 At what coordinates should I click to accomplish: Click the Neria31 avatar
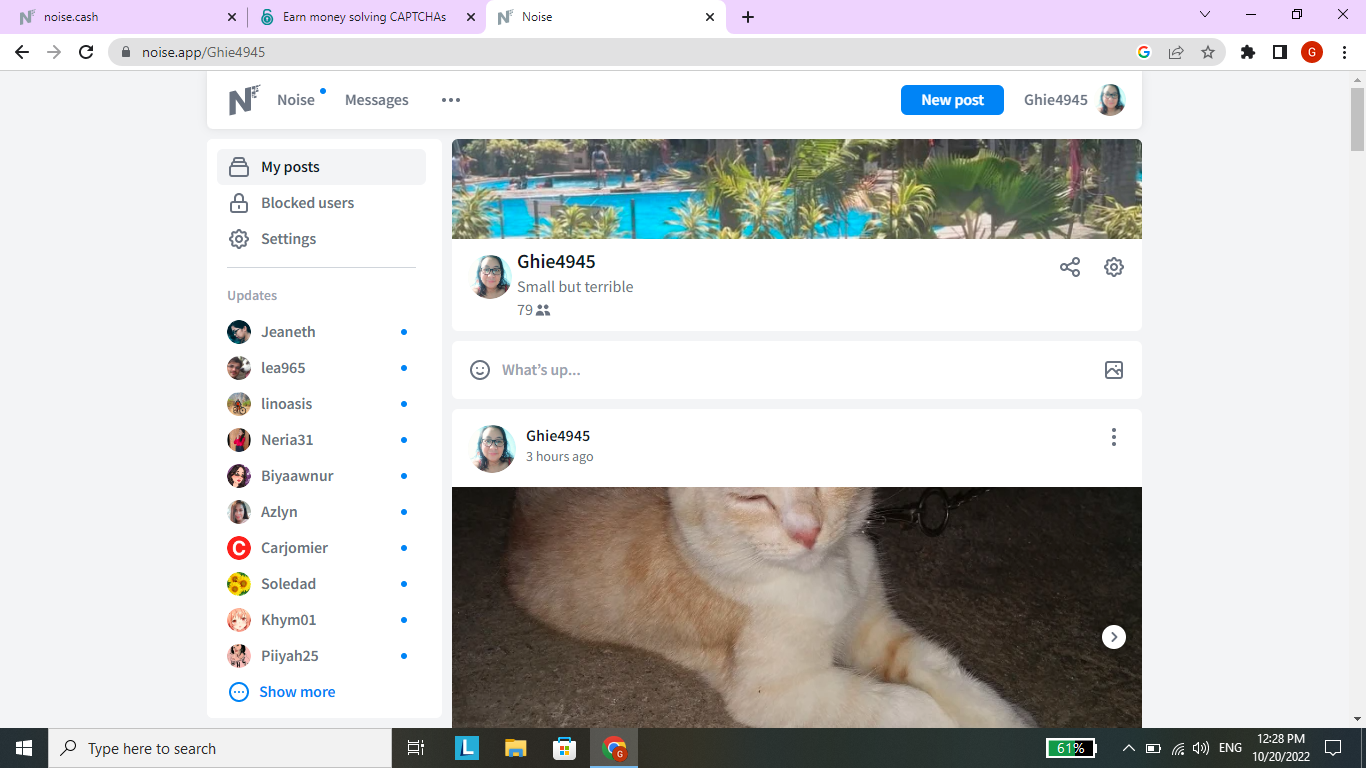[239, 440]
